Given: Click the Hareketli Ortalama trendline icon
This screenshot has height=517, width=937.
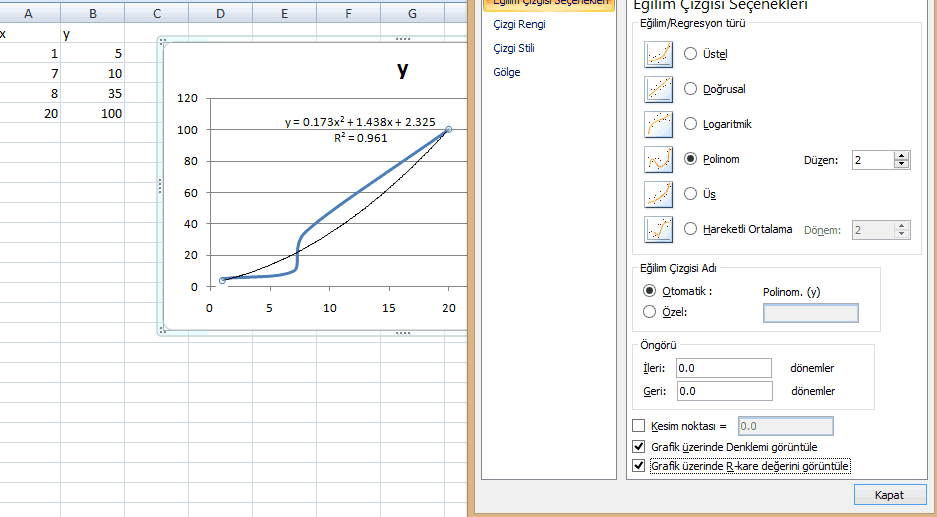Looking at the screenshot, I should [658, 229].
